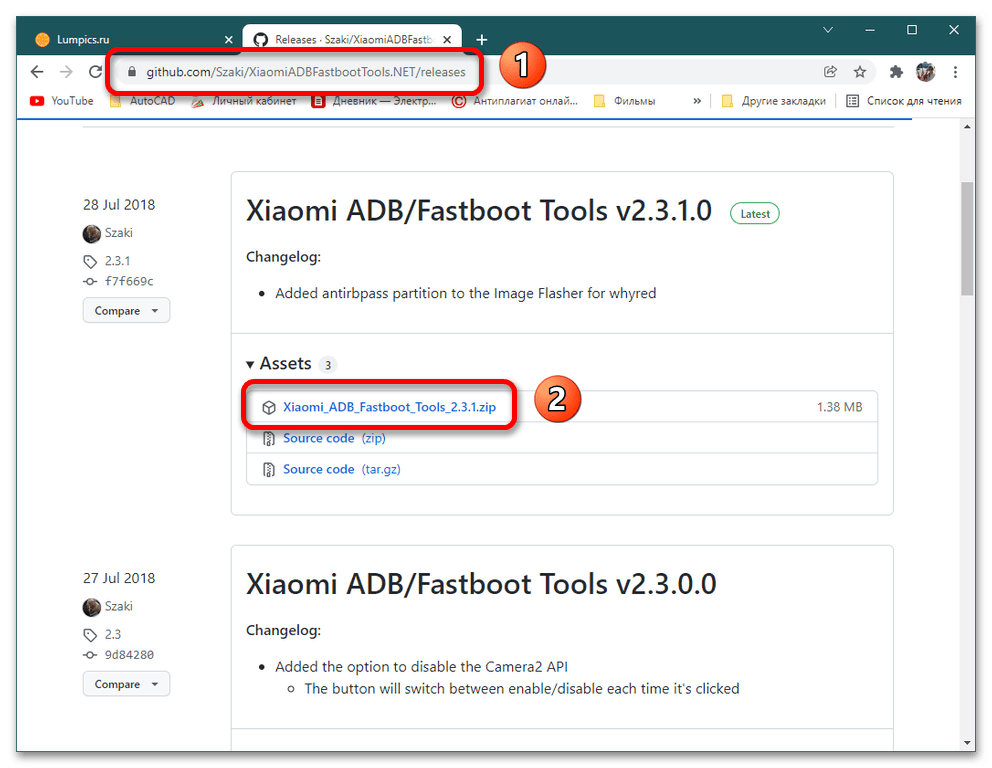Open the Фильмы bookmark folder
This screenshot has width=992, height=768.
(624, 101)
